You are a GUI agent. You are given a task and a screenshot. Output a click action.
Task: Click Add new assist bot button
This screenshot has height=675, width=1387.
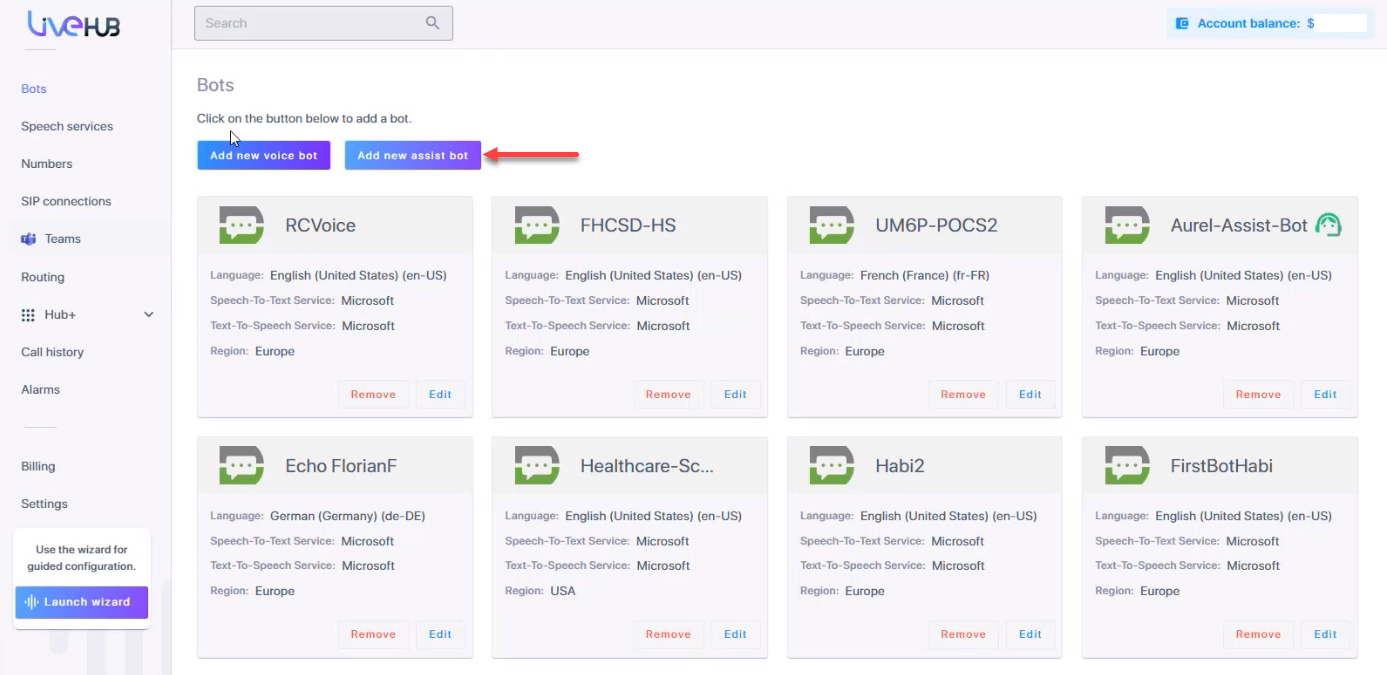[413, 155]
